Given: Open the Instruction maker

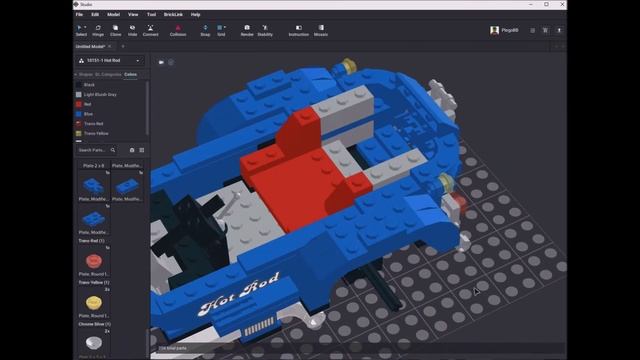Looking at the screenshot, I should (299, 31).
